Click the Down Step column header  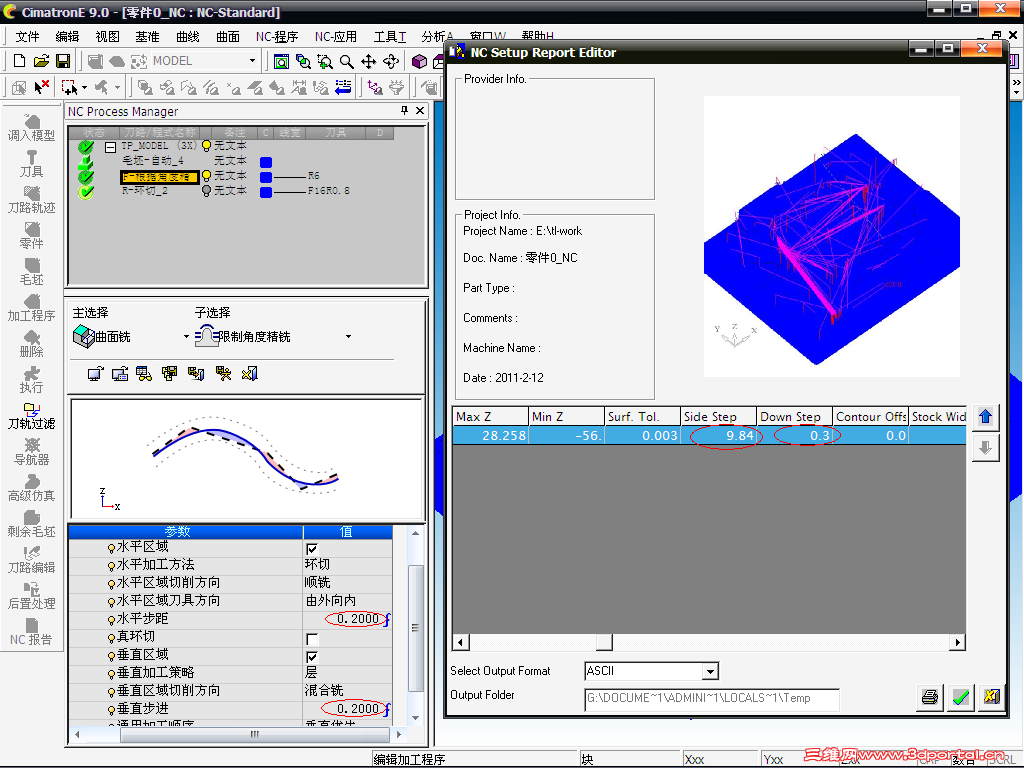click(x=794, y=417)
